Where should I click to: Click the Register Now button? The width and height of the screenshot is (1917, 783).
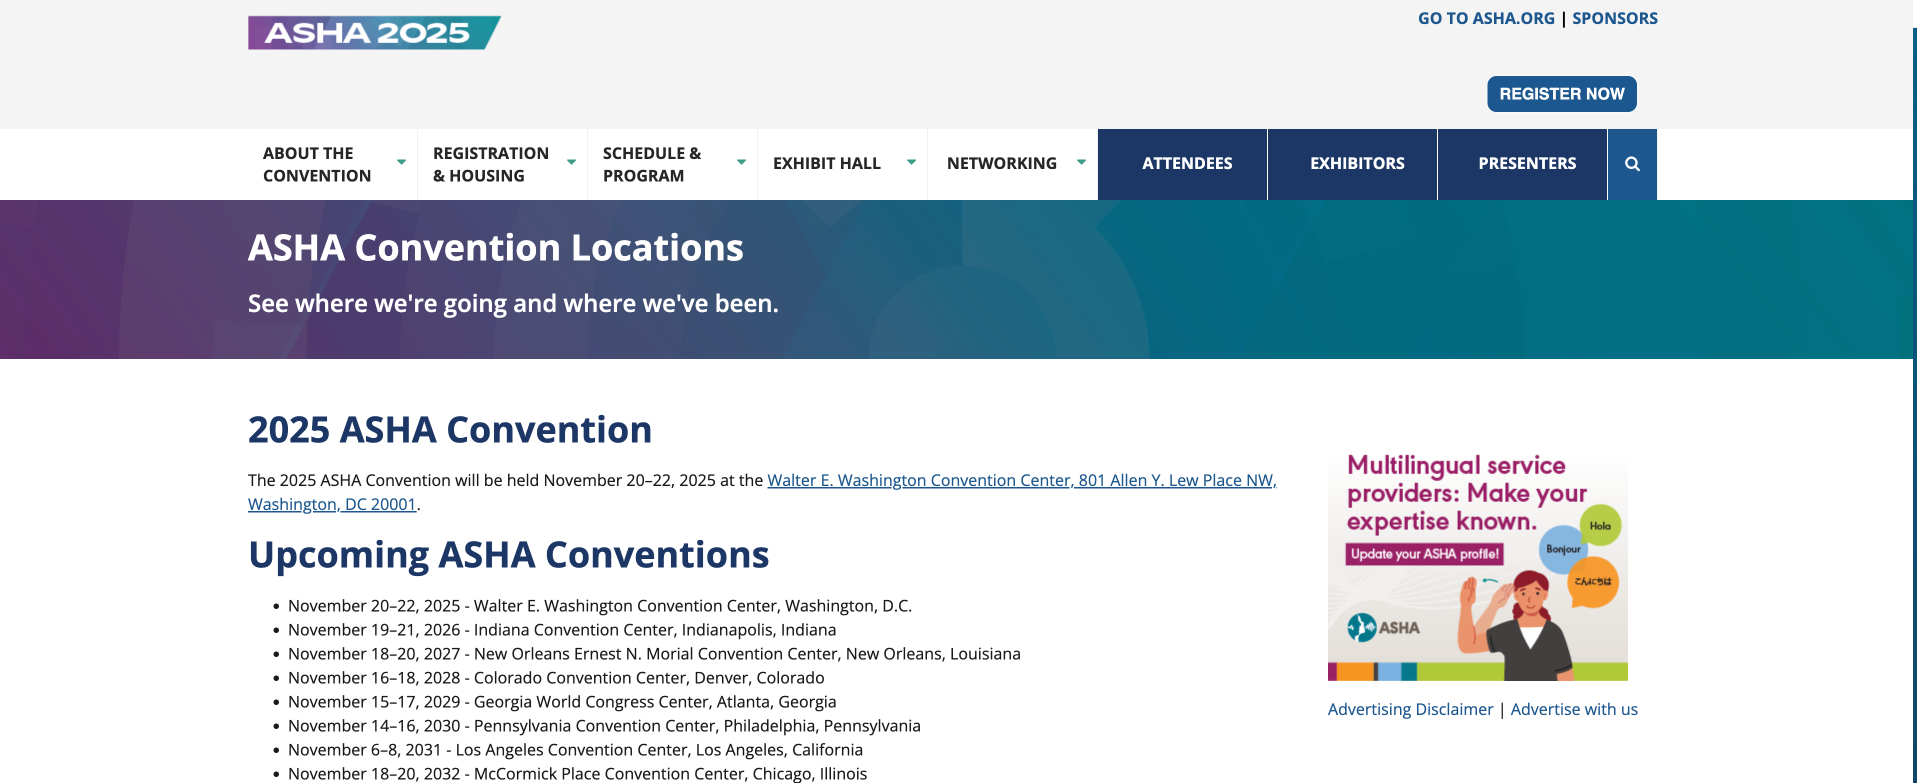pos(1562,94)
